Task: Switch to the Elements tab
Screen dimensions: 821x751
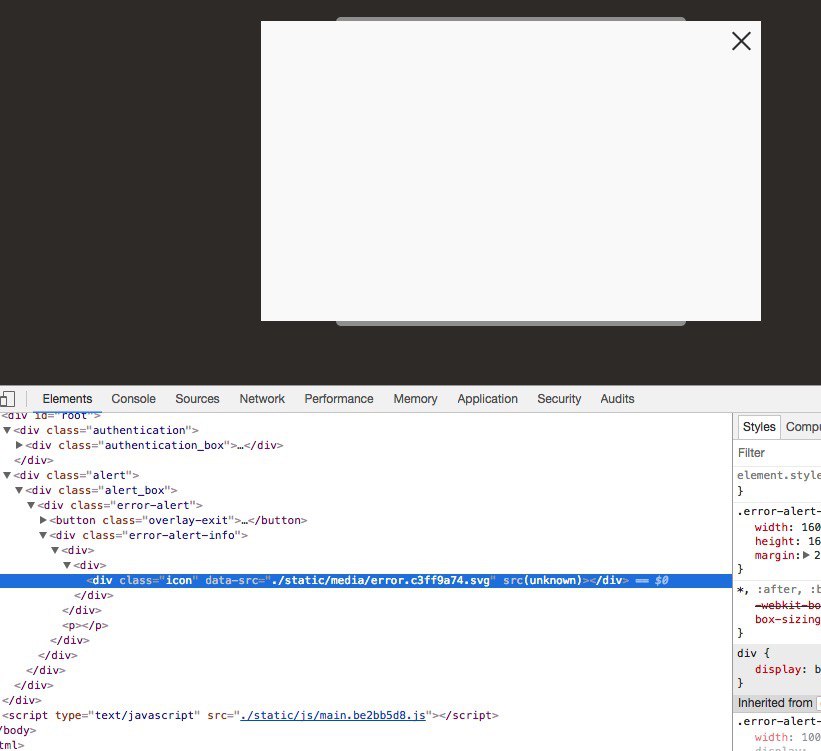Action: click(67, 399)
